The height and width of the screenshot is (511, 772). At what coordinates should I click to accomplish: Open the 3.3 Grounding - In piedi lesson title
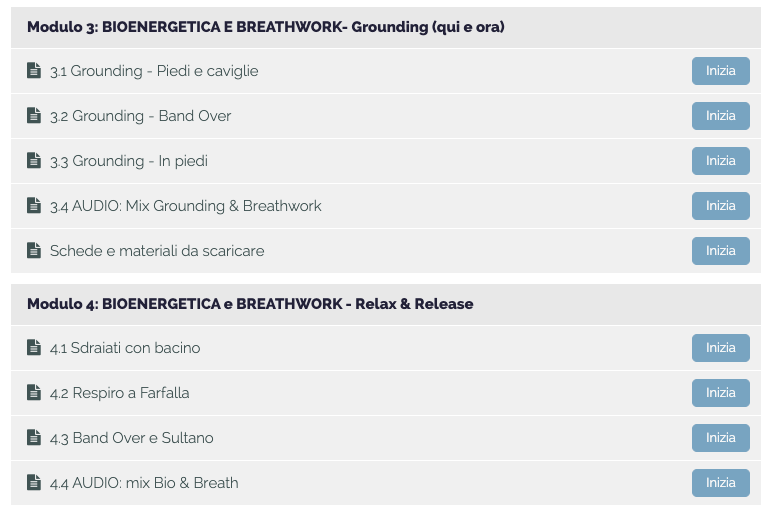point(129,161)
